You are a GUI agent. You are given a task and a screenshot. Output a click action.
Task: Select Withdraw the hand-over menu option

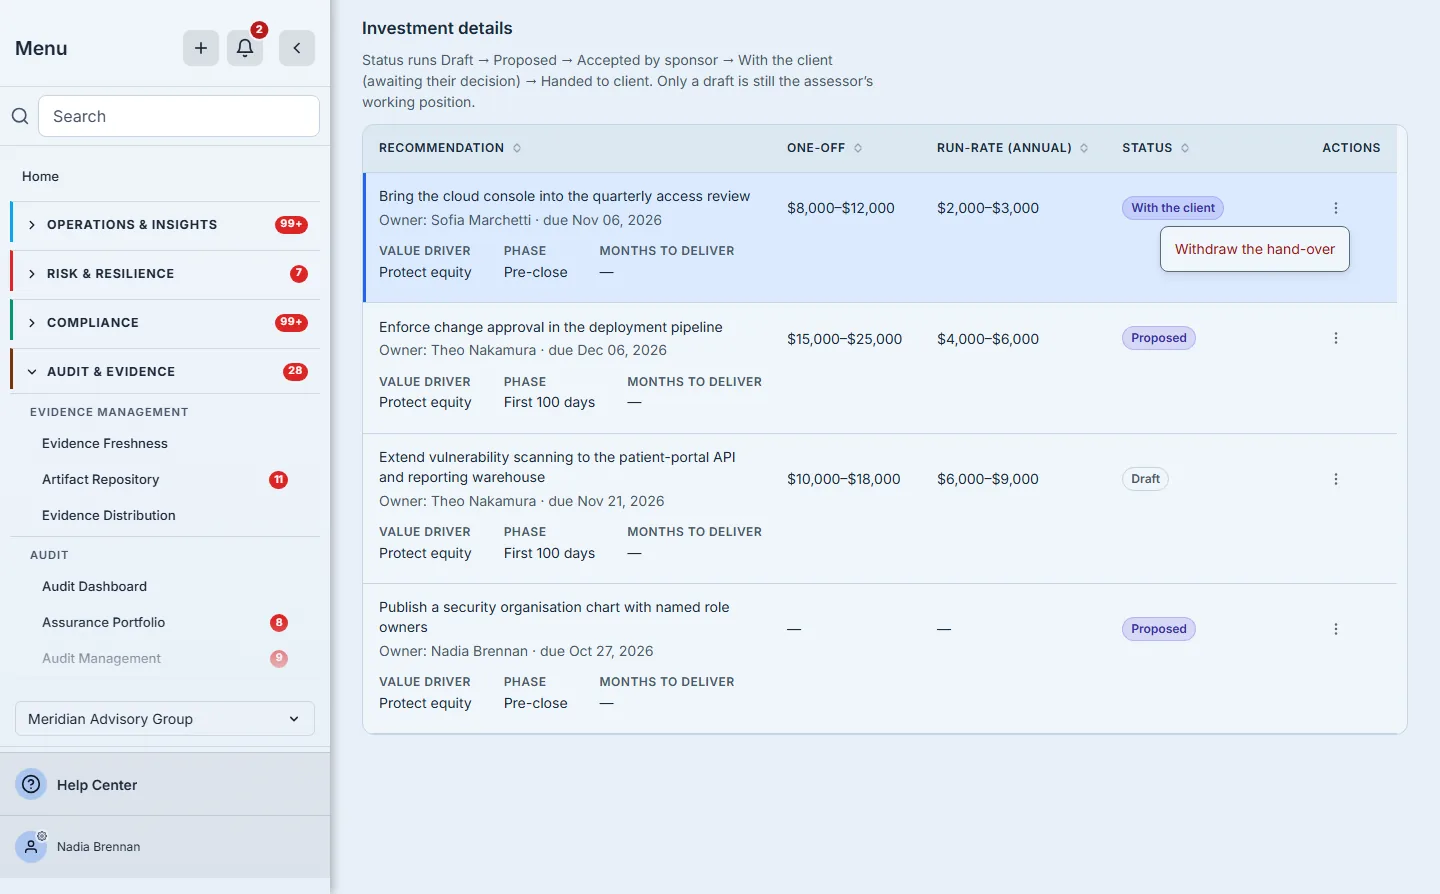coord(1255,249)
